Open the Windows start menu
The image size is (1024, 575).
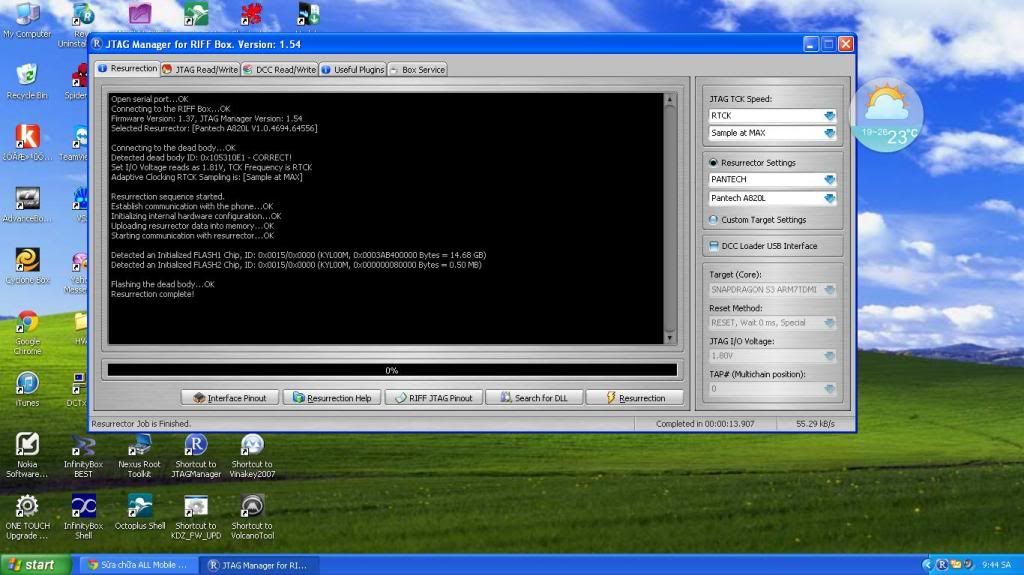click(35, 565)
